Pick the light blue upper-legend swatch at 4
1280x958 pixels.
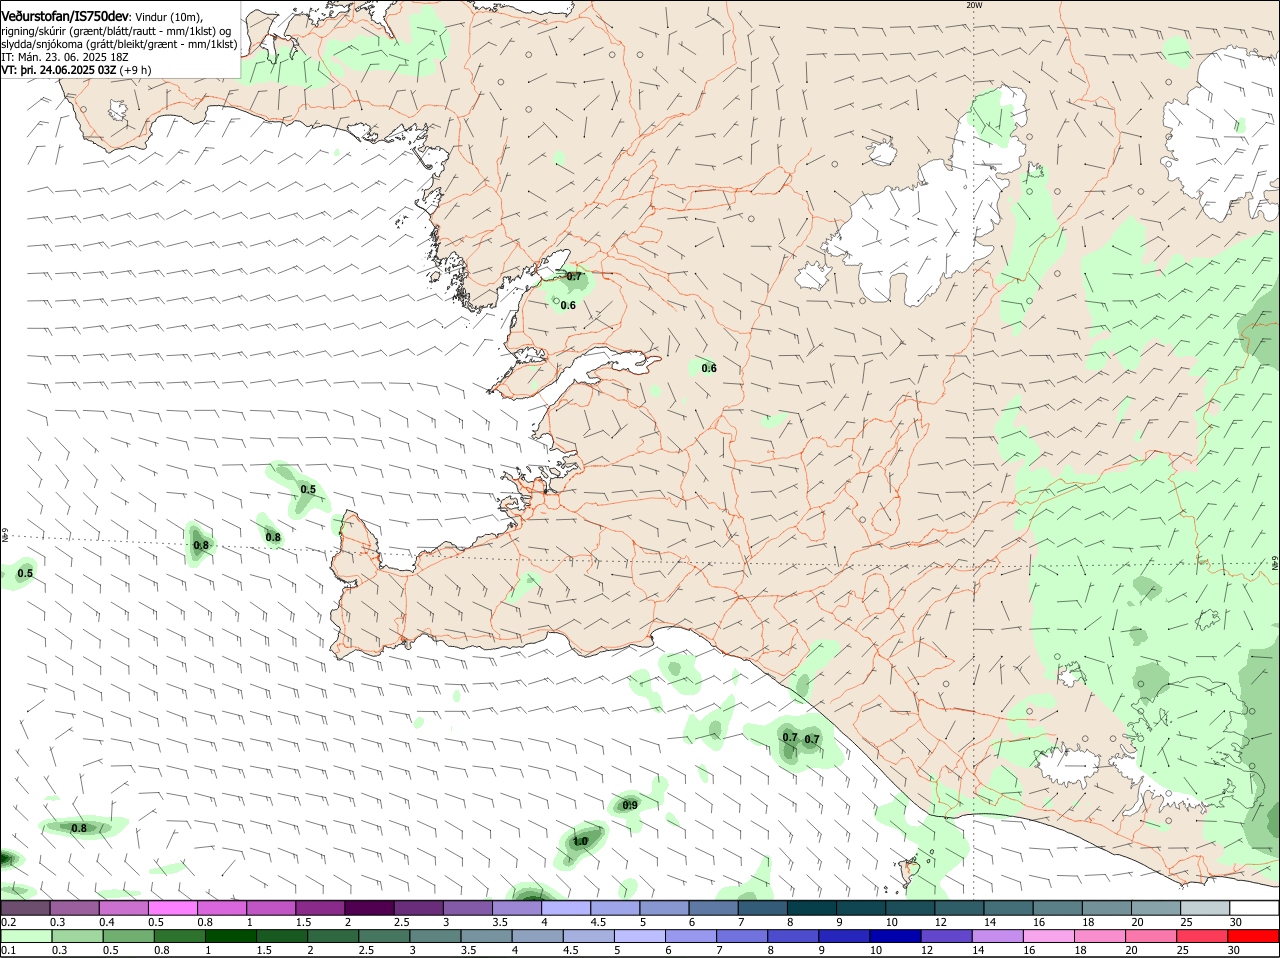click(565, 908)
